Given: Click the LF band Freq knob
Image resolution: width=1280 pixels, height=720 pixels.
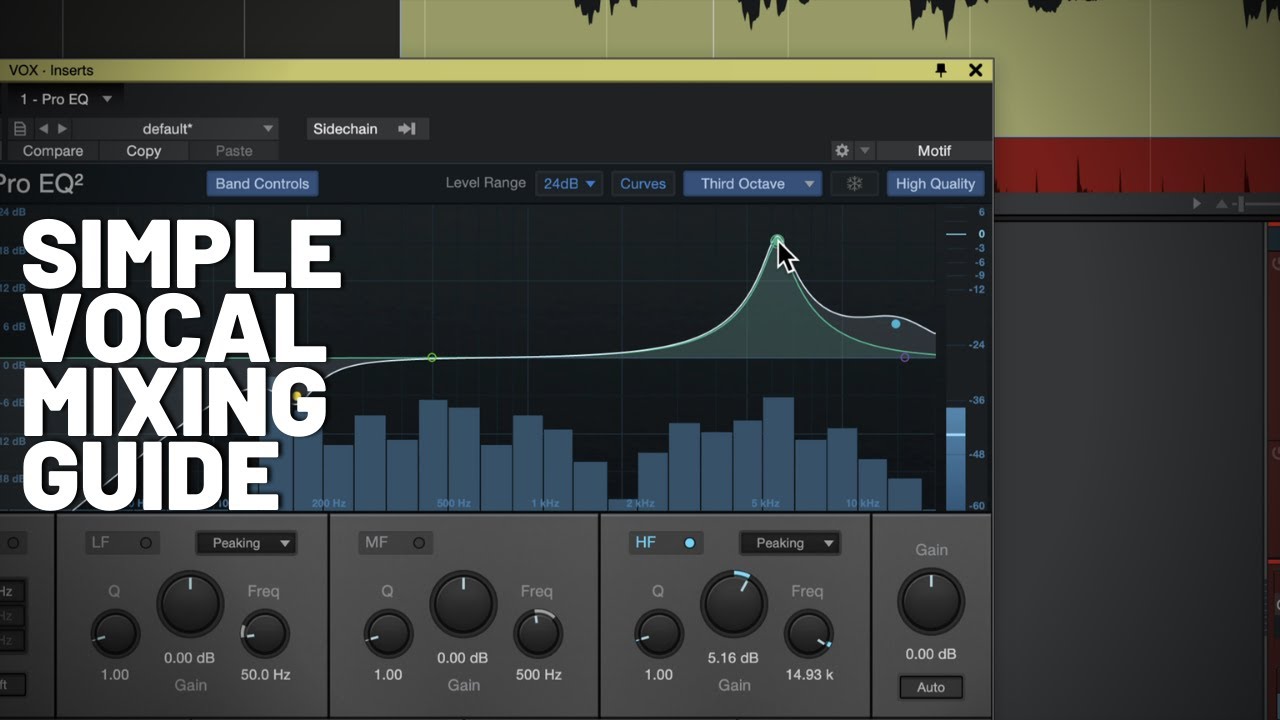Looking at the screenshot, I should (265, 634).
